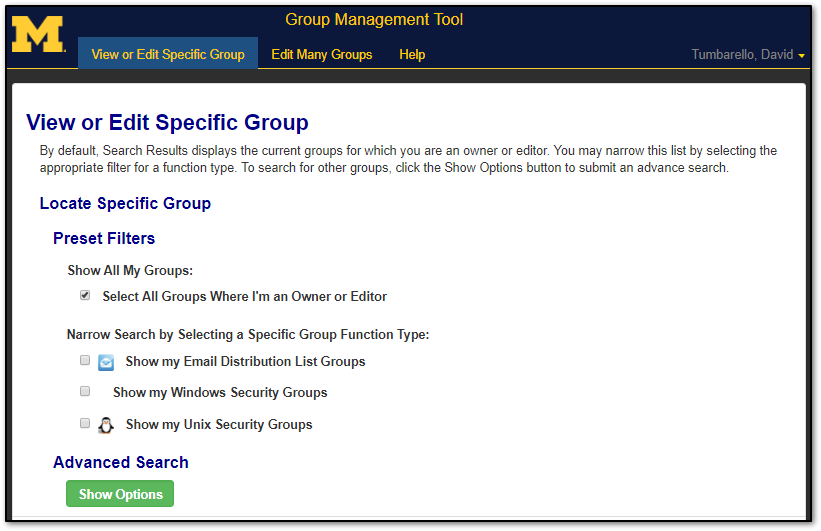Click the "Select All Groups Where I'm an Owner" label

point(244,297)
